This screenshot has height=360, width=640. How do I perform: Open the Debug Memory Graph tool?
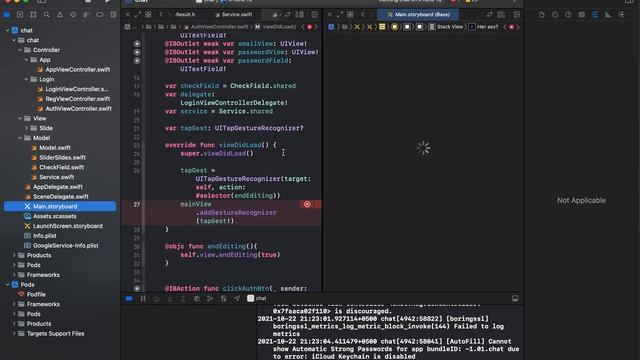click(x=210, y=299)
